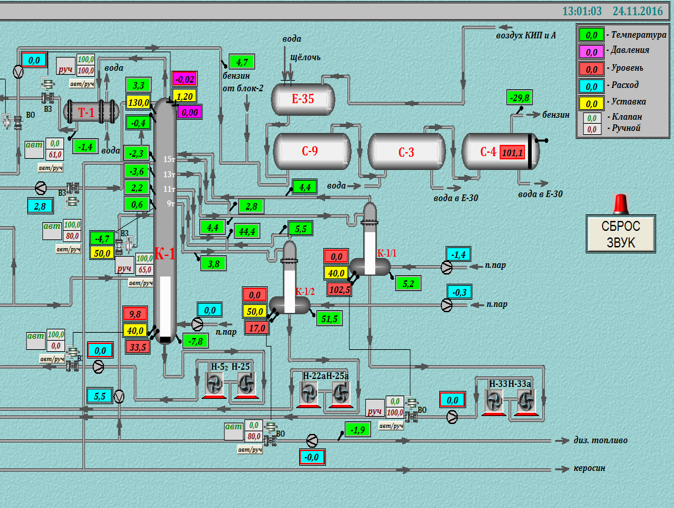Select the magenta -0,02 pressure reading
Viewport: 674px width, 508px height.
(185, 79)
